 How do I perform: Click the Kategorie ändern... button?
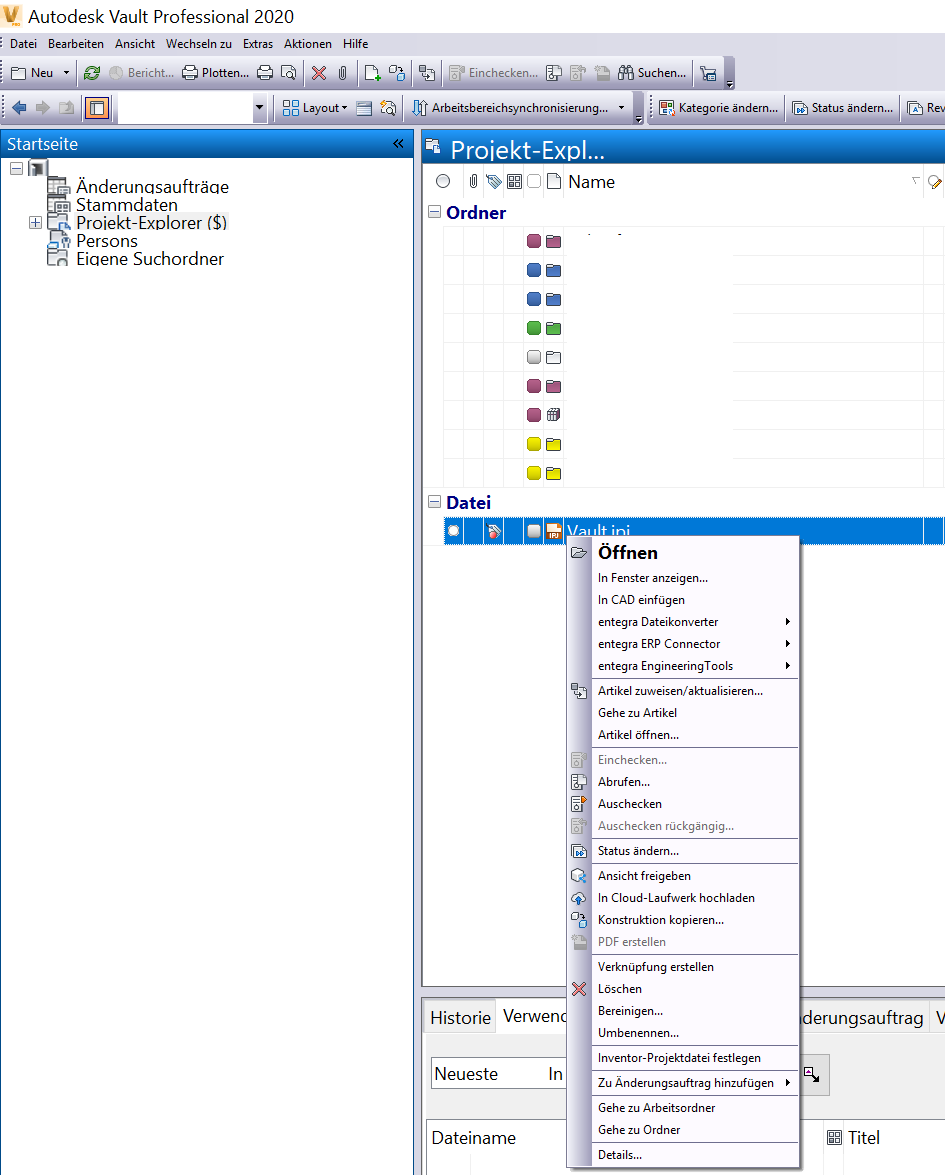pyautogui.click(x=719, y=108)
